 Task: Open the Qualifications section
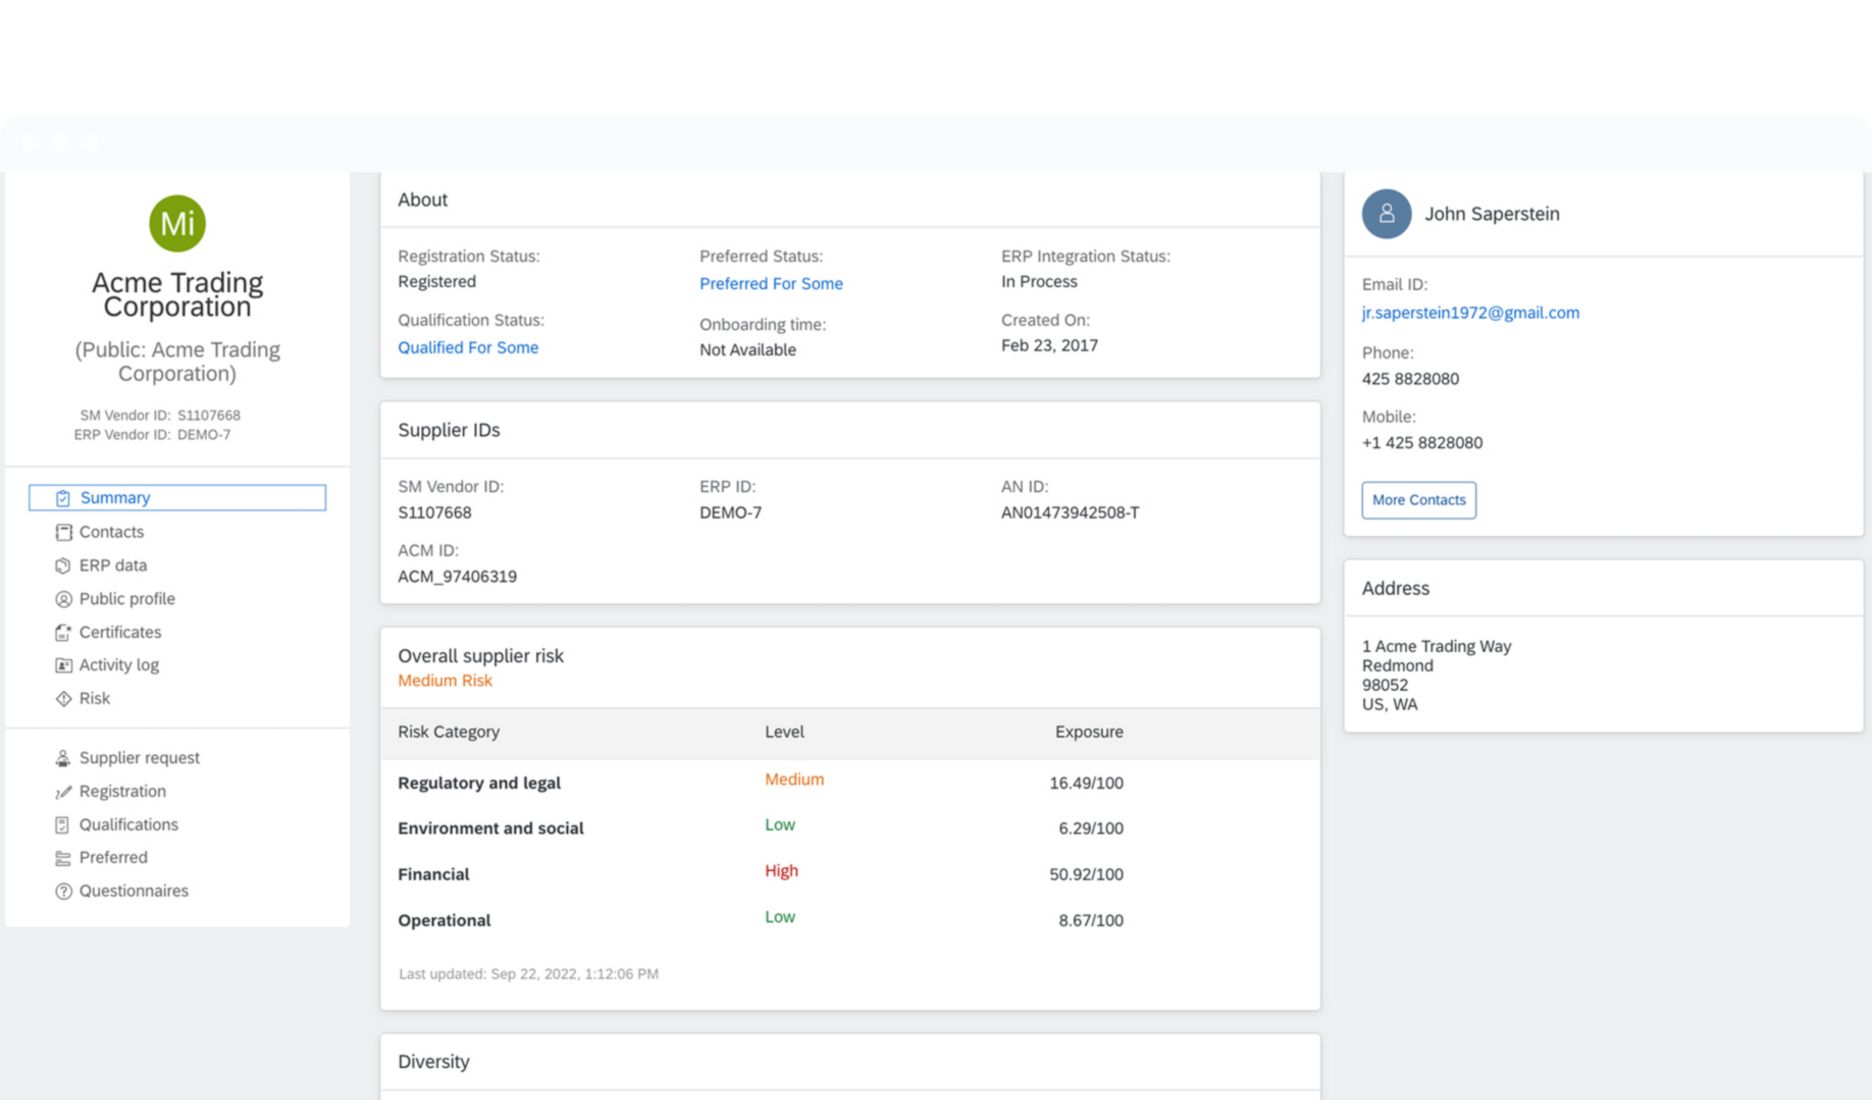tap(128, 825)
